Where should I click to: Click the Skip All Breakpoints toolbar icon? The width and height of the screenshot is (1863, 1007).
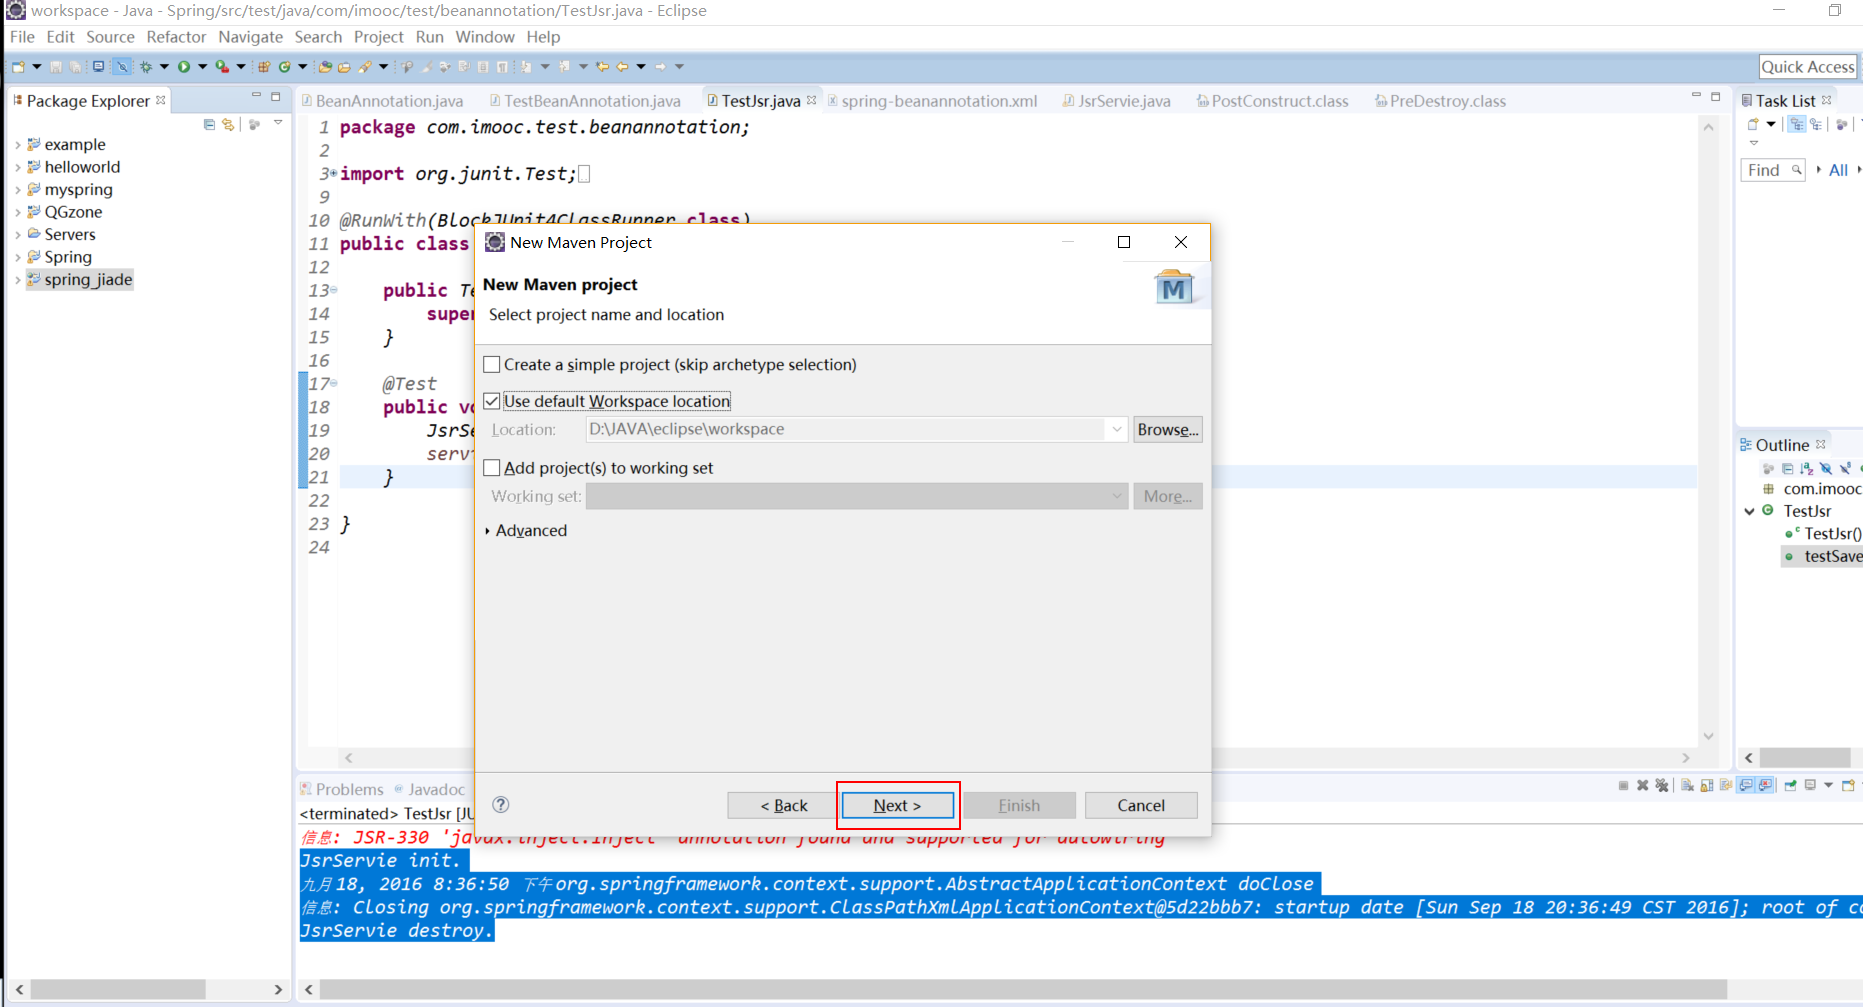tap(122, 67)
